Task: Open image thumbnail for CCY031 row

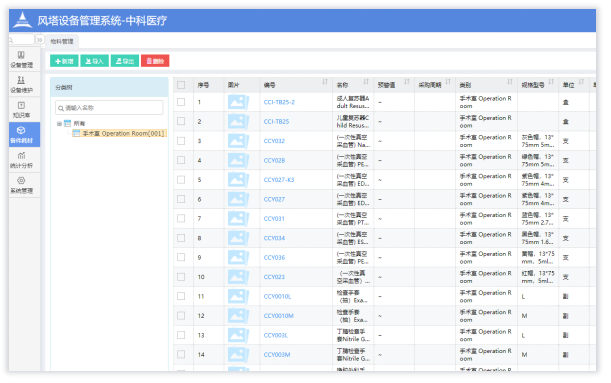Action: 238,219
